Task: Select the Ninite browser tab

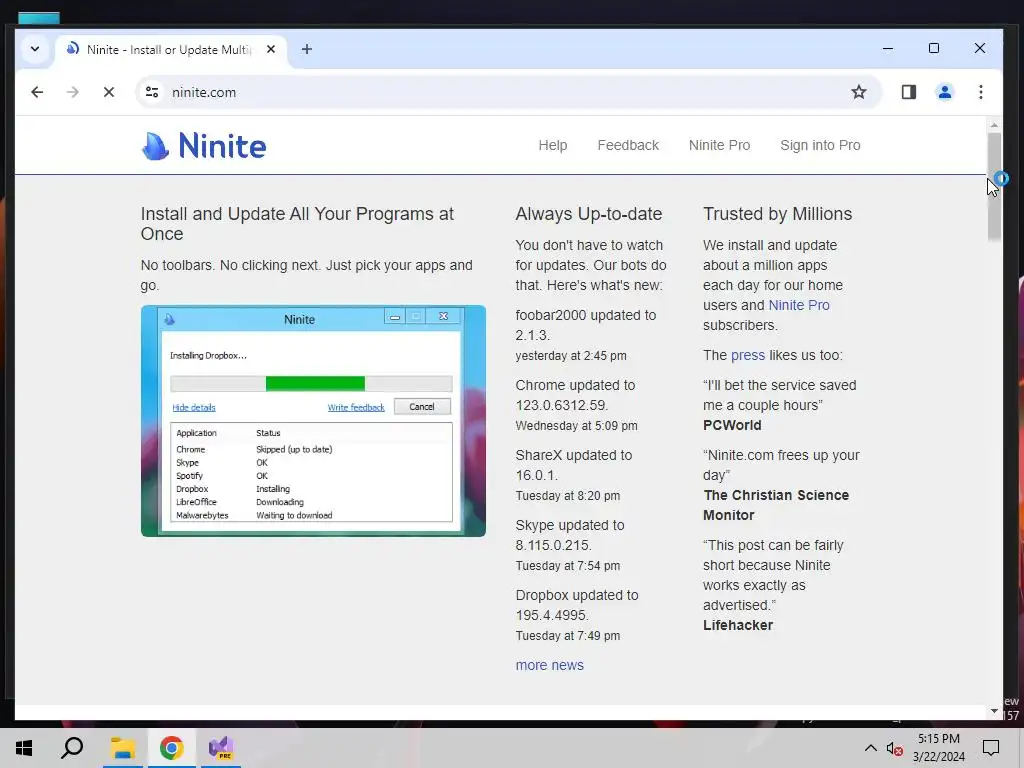Action: tap(171, 50)
